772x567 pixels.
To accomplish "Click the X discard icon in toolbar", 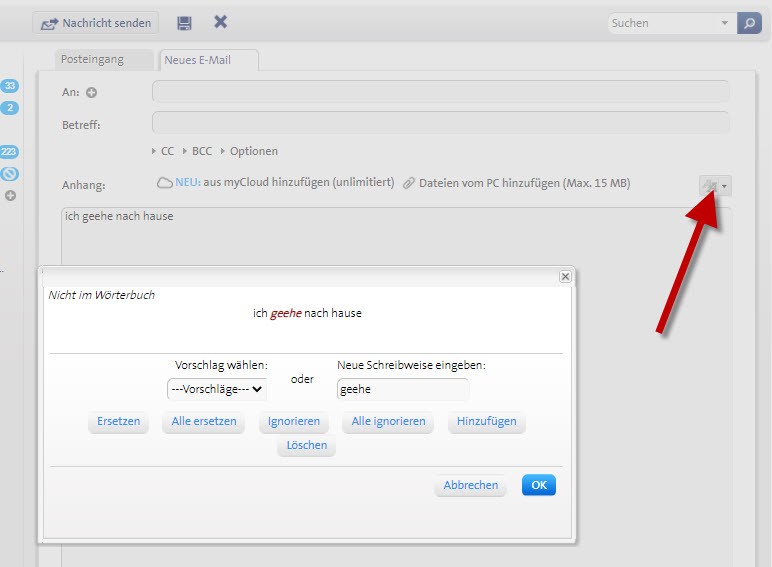I will pyautogui.click(x=220, y=22).
